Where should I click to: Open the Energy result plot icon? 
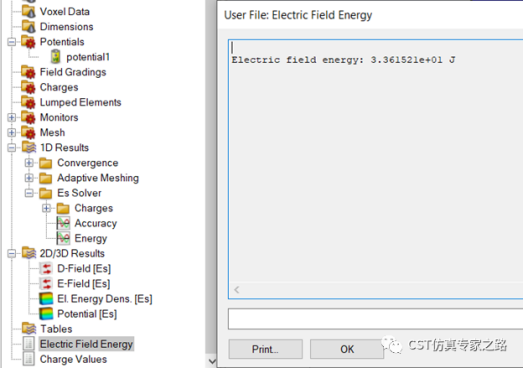click(x=63, y=238)
